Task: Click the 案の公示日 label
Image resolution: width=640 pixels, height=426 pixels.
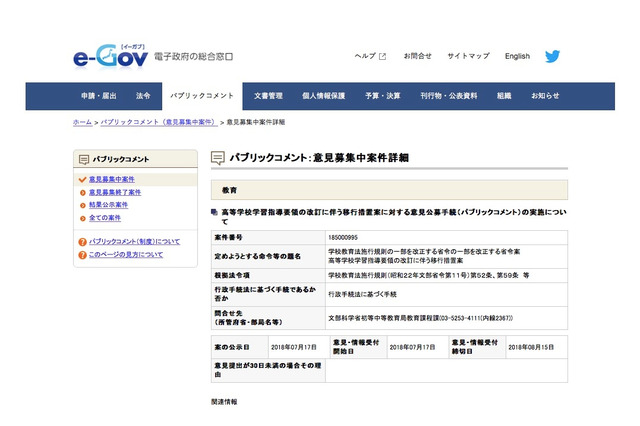Action: [x=232, y=347]
